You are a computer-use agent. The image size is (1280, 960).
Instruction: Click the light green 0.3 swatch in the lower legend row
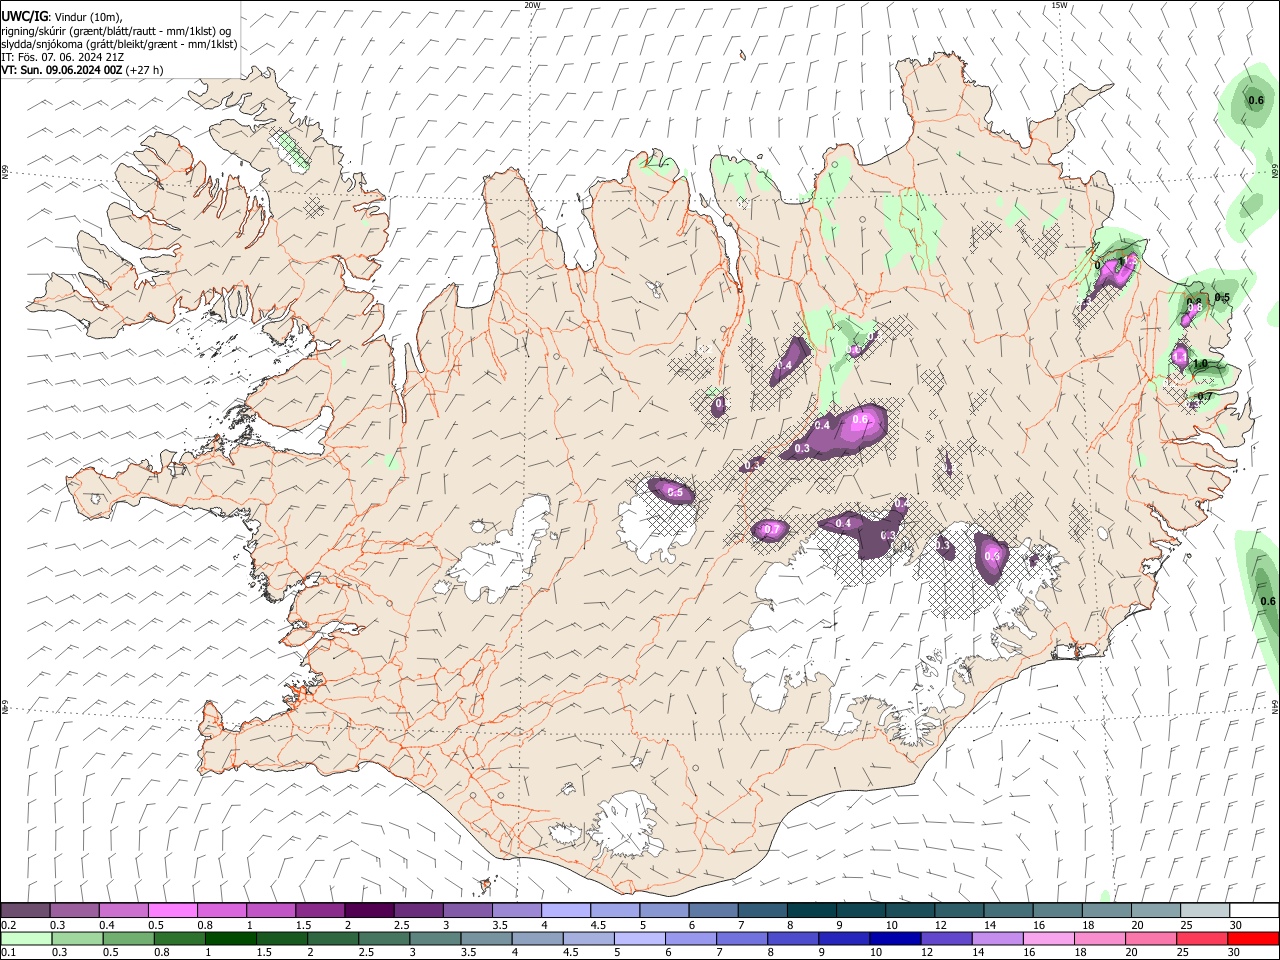pos(77,939)
